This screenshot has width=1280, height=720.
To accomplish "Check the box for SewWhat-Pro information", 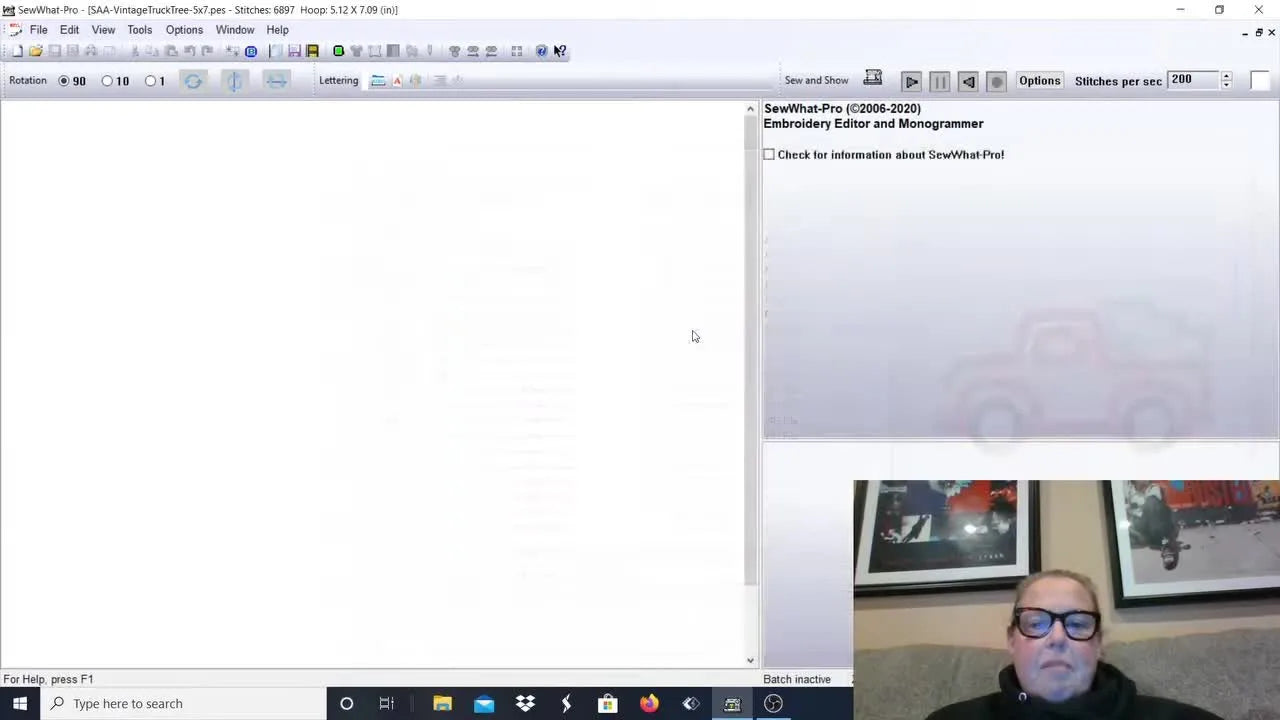I will 769,154.
